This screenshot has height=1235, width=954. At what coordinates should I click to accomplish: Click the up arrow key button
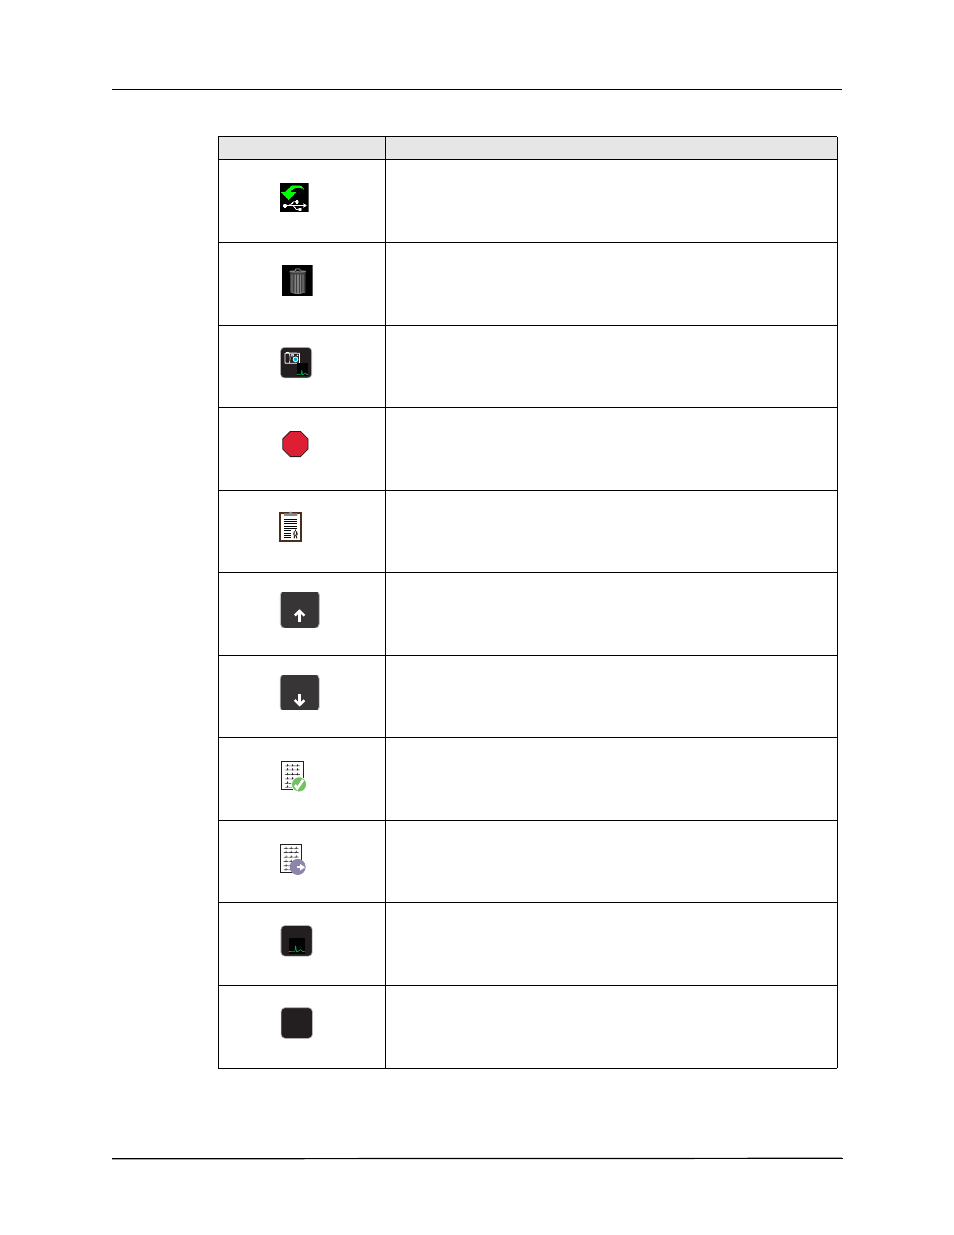coord(300,610)
